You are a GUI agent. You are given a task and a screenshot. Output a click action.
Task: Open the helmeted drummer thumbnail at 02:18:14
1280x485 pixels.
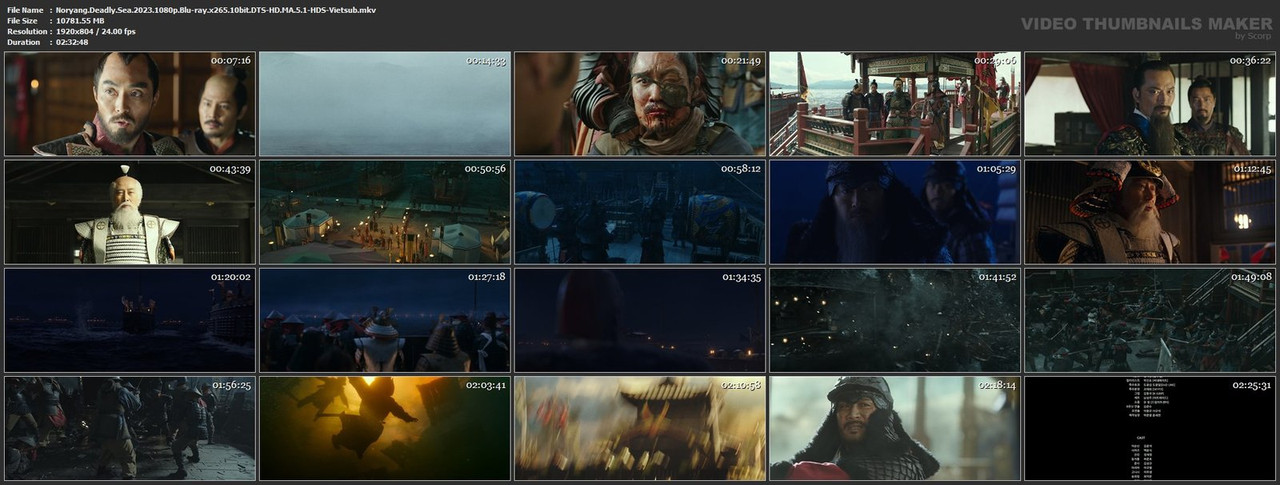[895, 427]
